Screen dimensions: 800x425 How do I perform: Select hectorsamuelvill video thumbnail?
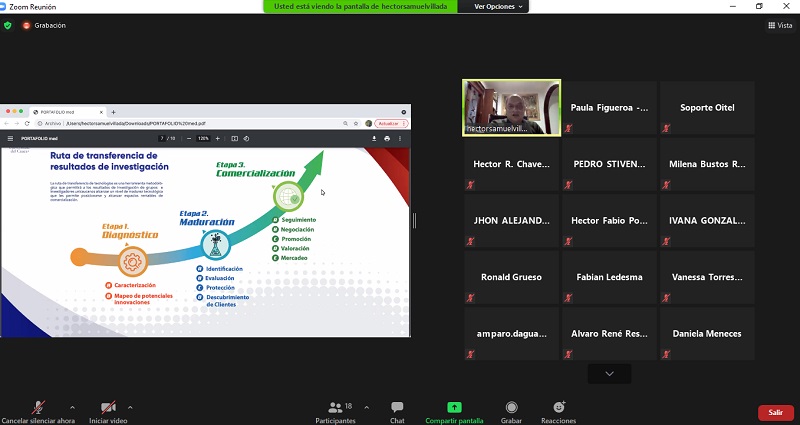pos(511,107)
